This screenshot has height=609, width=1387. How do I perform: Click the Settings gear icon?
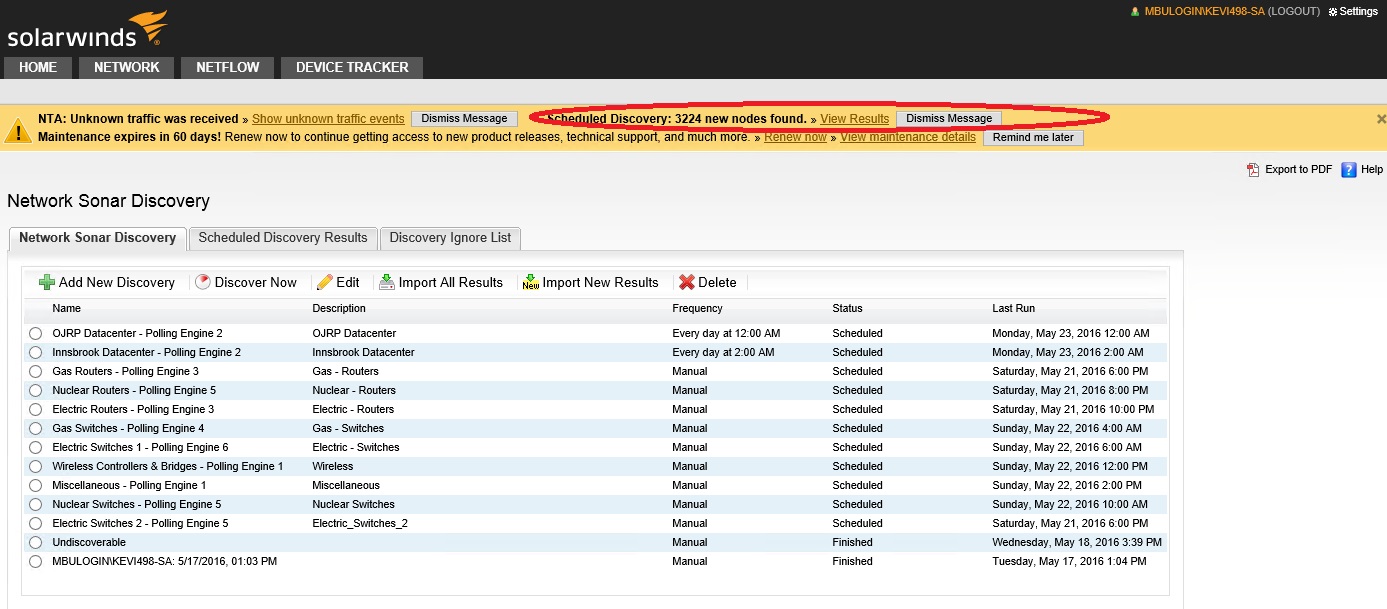[1332, 12]
